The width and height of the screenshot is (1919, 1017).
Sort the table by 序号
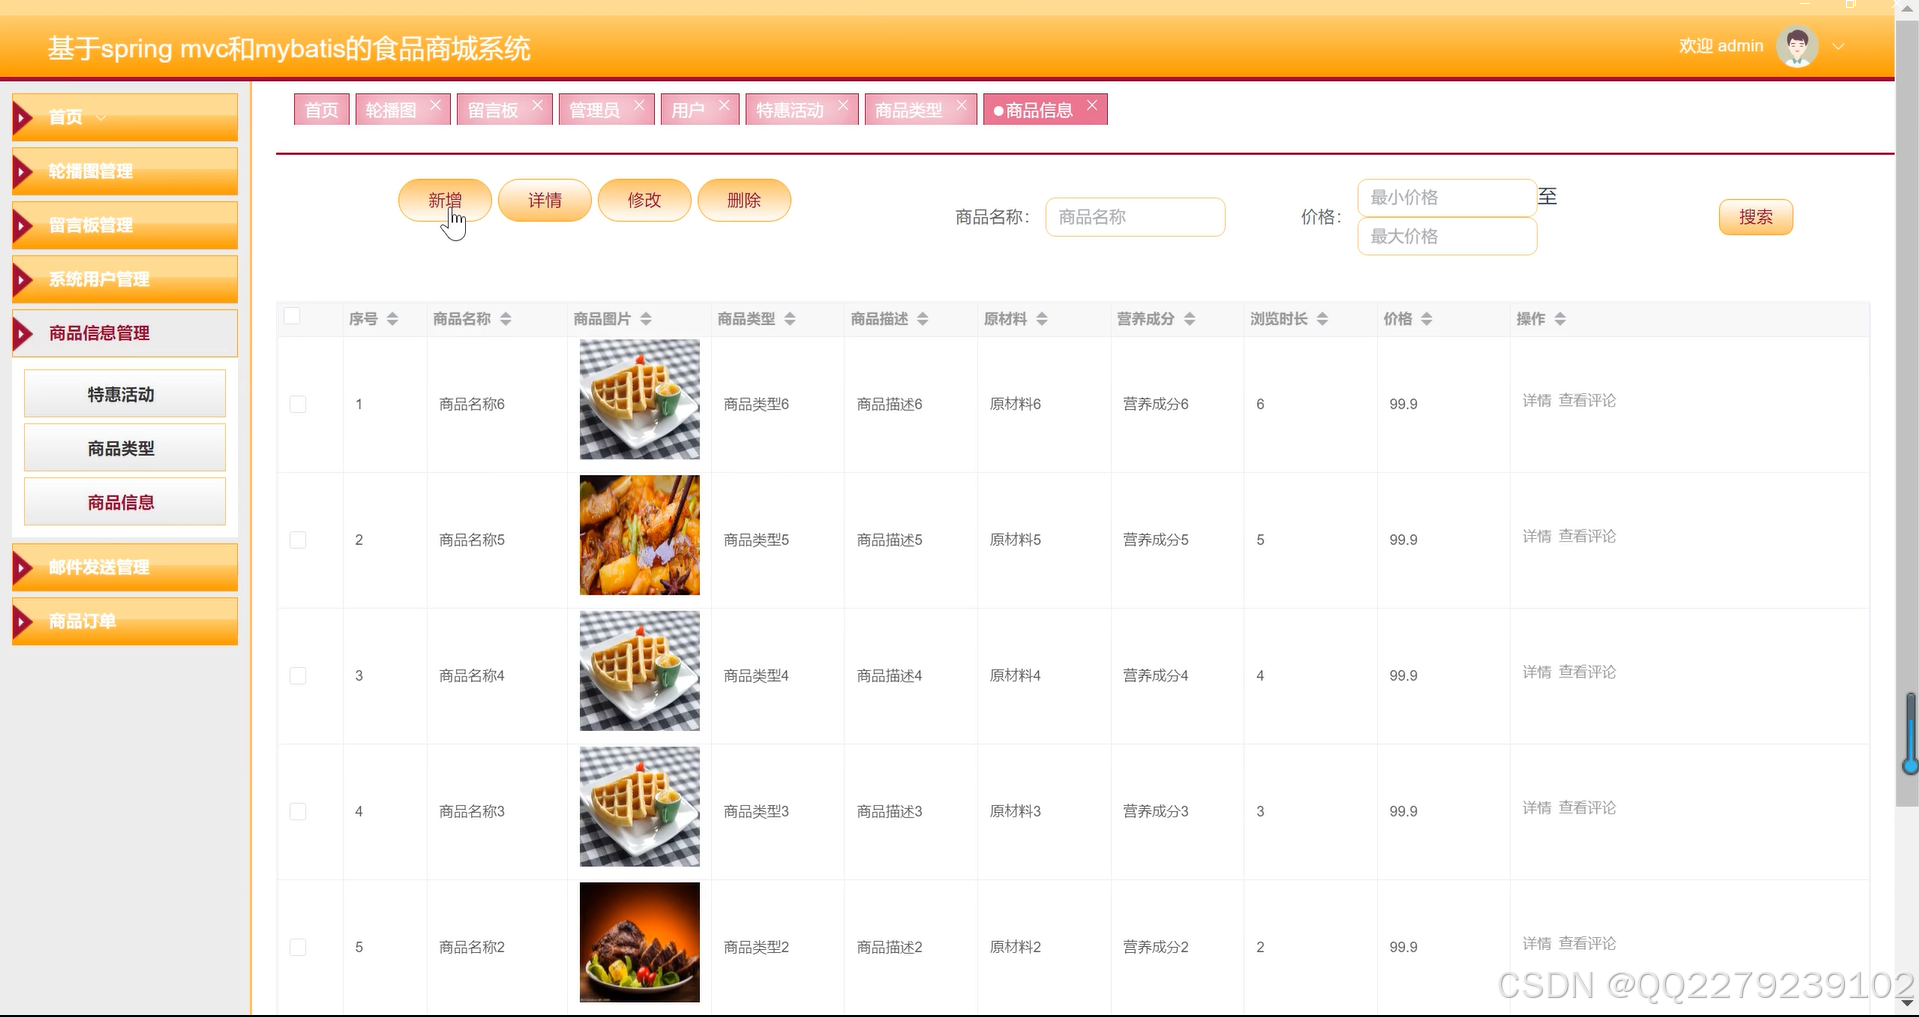393,319
